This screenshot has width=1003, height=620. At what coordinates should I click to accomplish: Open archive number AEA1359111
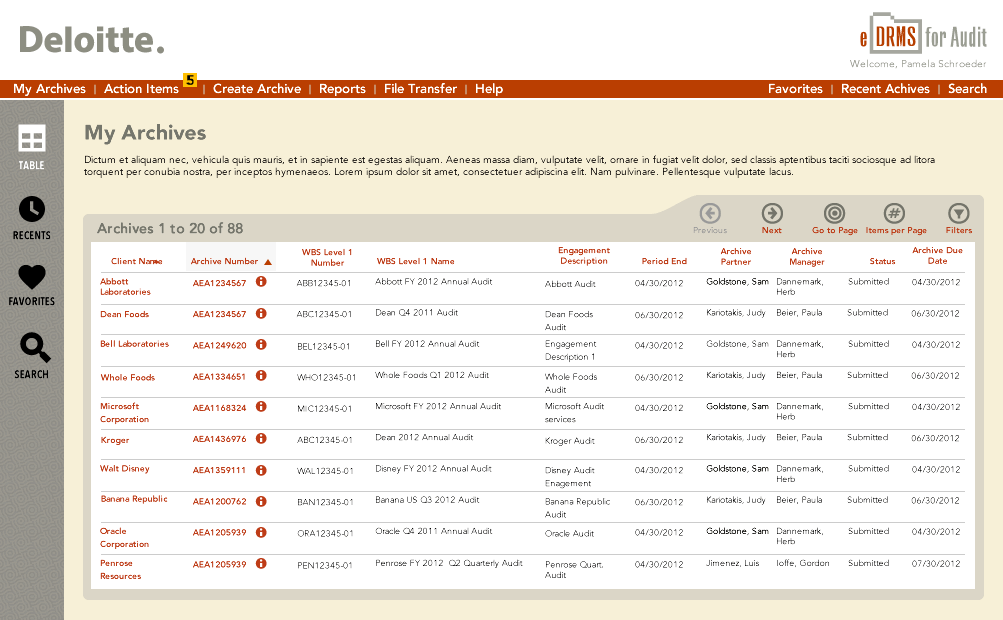click(x=219, y=470)
